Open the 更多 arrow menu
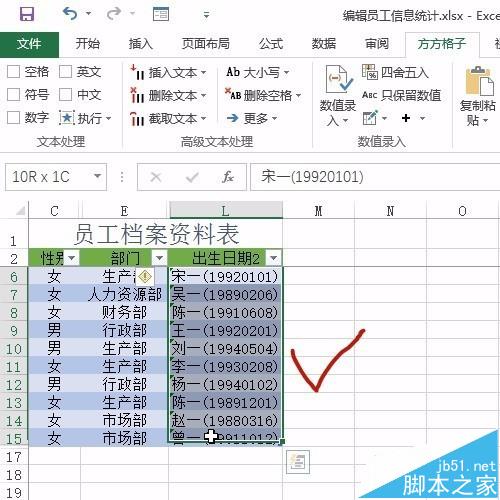Image resolution: width=500 pixels, height=500 pixels. pos(252,118)
